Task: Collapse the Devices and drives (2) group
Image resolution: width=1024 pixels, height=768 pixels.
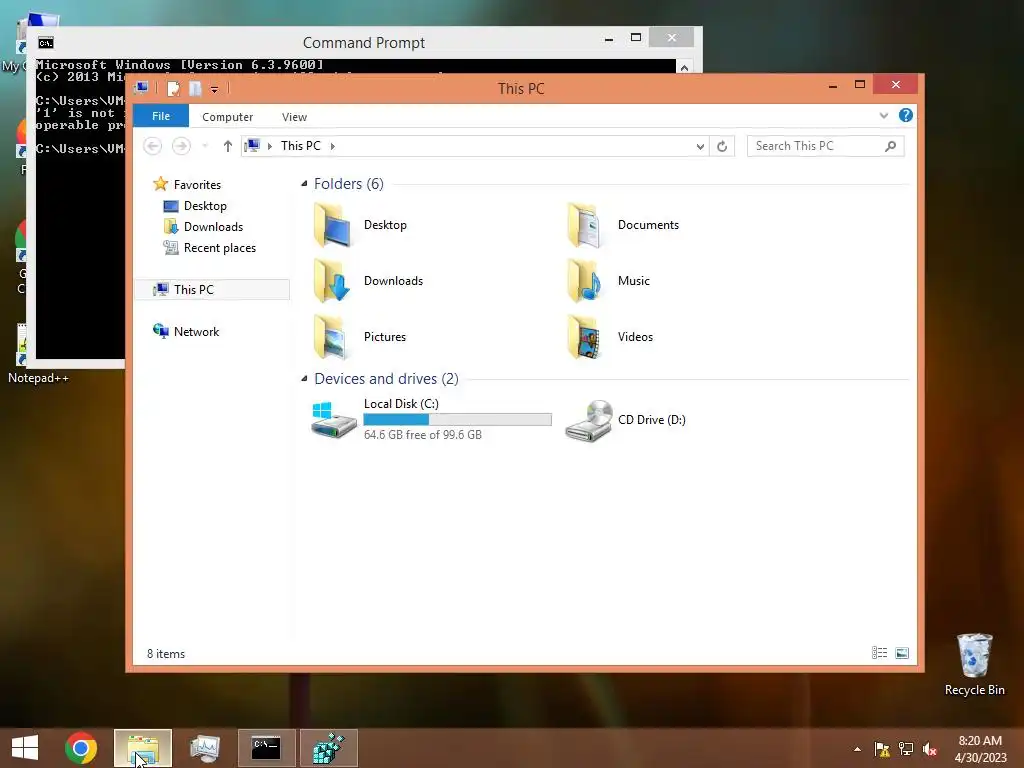Action: pyautogui.click(x=304, y=379)
